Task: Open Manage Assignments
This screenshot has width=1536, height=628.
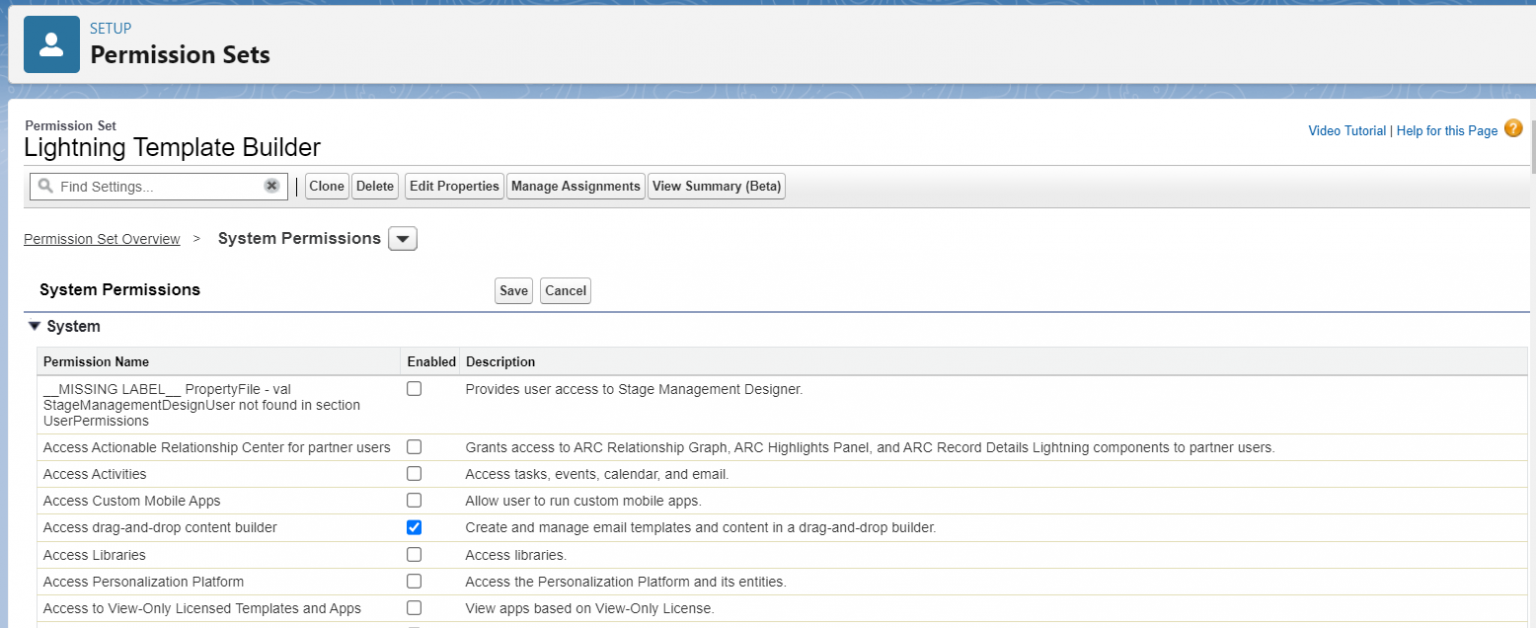Action: (575, 186)
